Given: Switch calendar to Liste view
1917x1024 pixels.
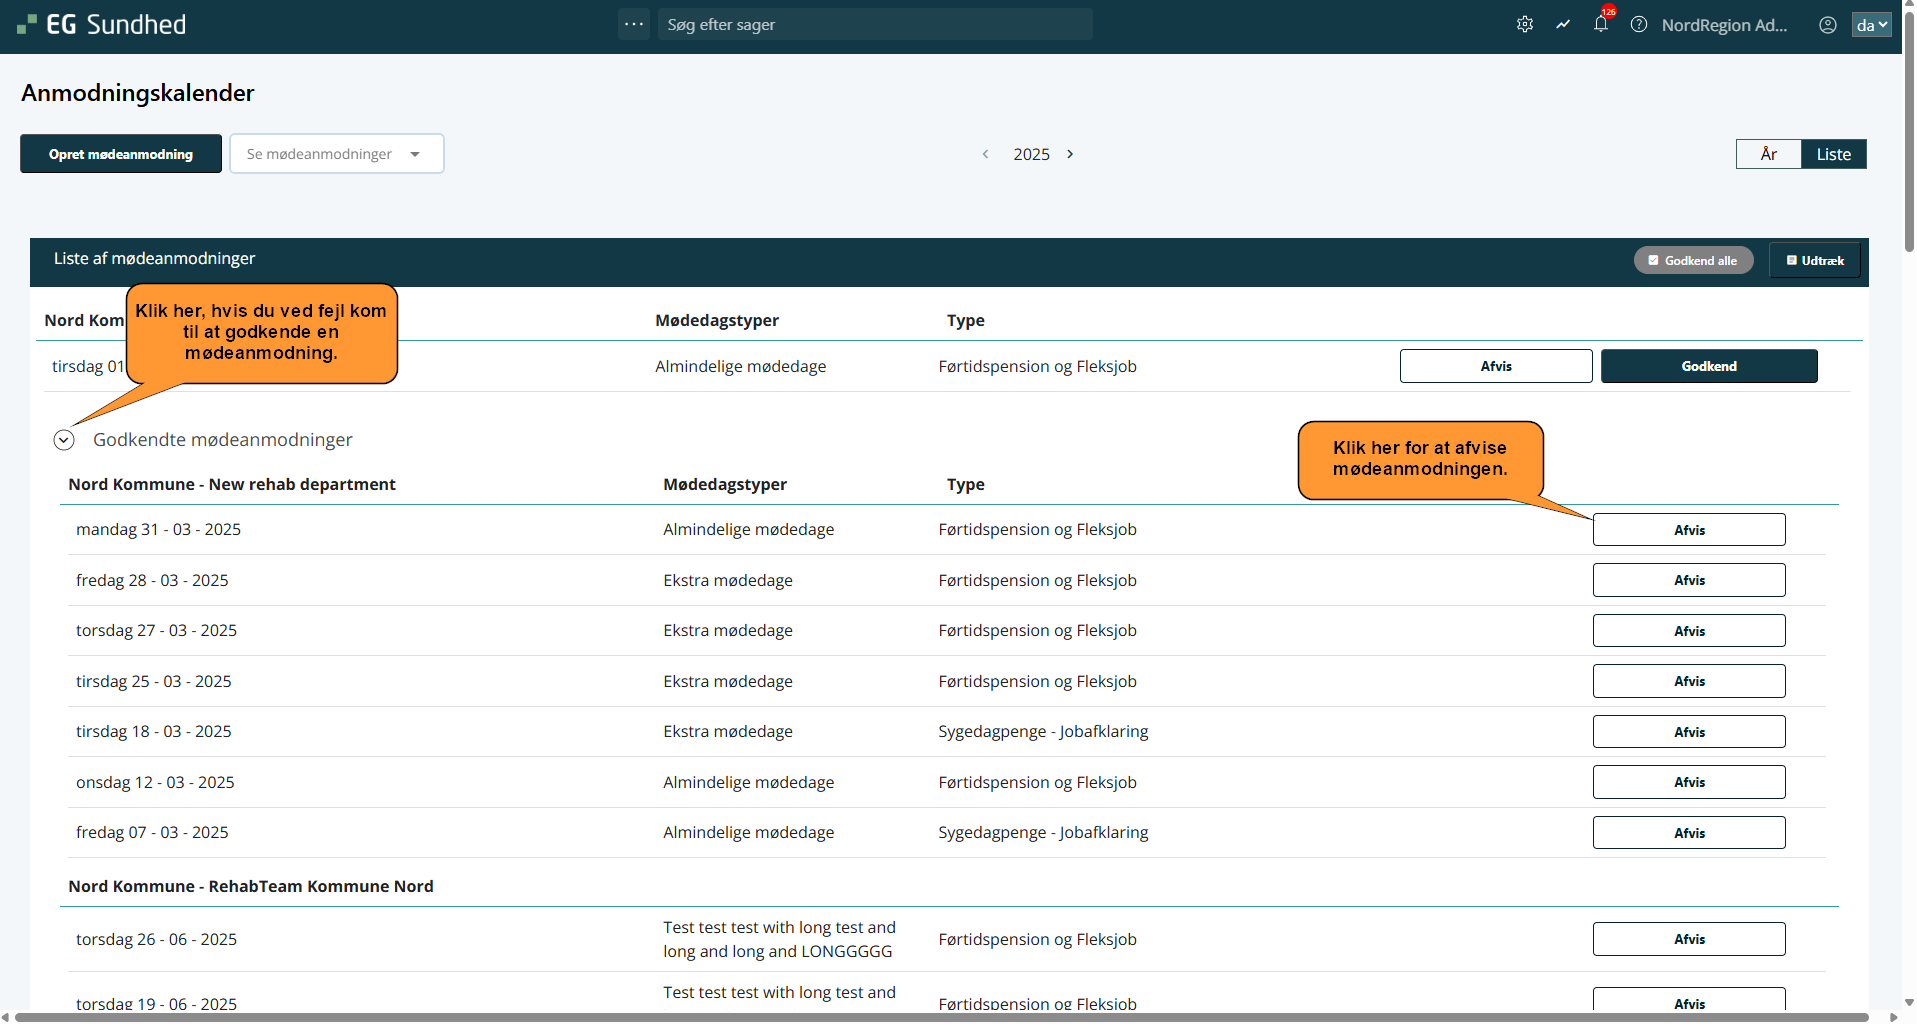Looking at the screenshot, I should 1833,154.
